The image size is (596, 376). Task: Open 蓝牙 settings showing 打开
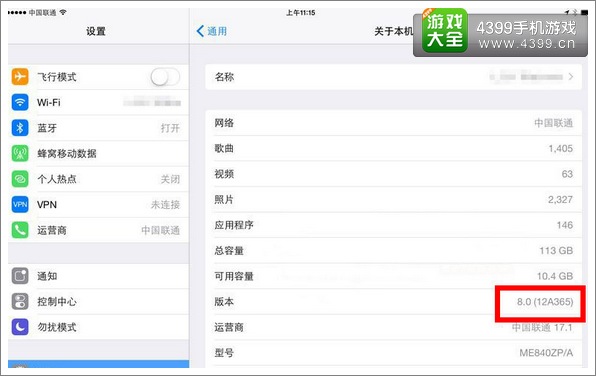coord(98,128)
